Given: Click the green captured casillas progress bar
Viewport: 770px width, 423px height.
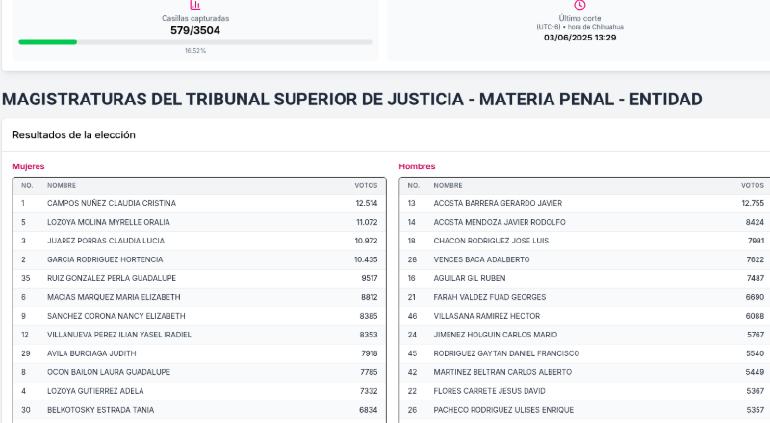Looking at the screenshot, I should pyautogui.click(x=48, y=42).
